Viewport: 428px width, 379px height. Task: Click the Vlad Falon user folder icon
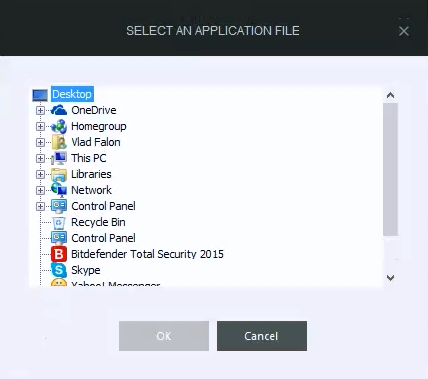tap(59, 142)
